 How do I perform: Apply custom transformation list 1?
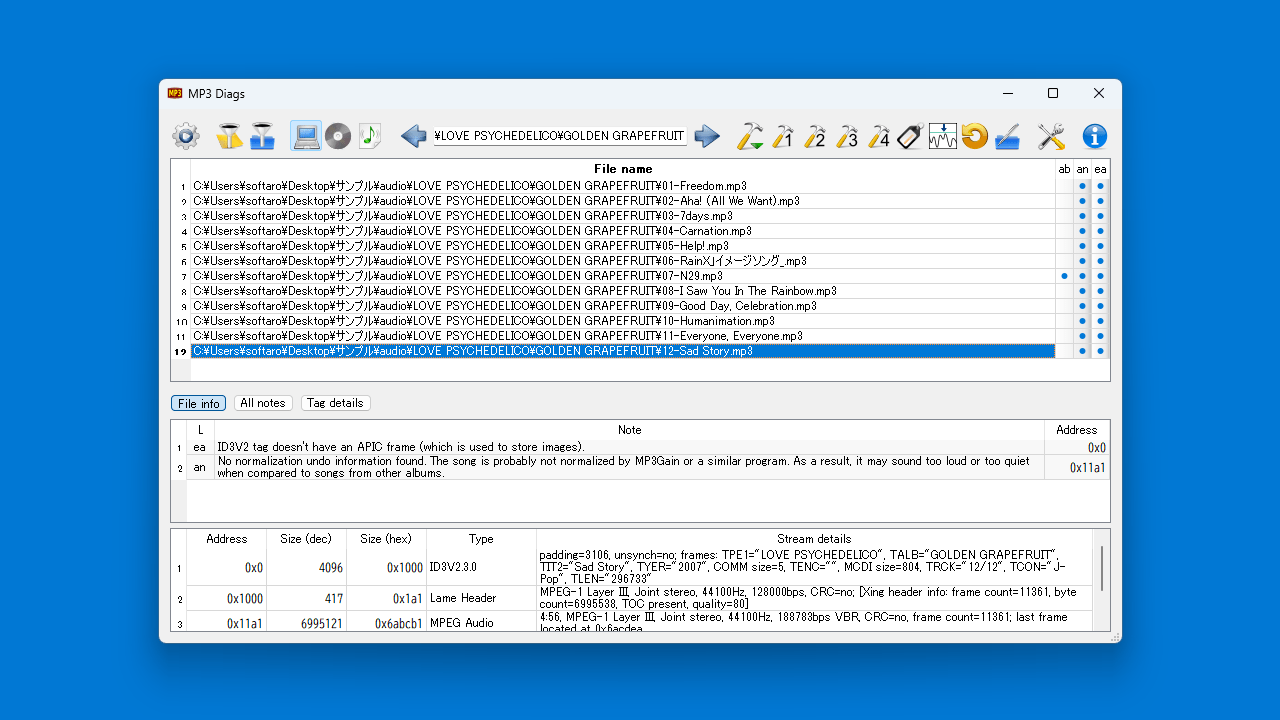coord(782,136)
